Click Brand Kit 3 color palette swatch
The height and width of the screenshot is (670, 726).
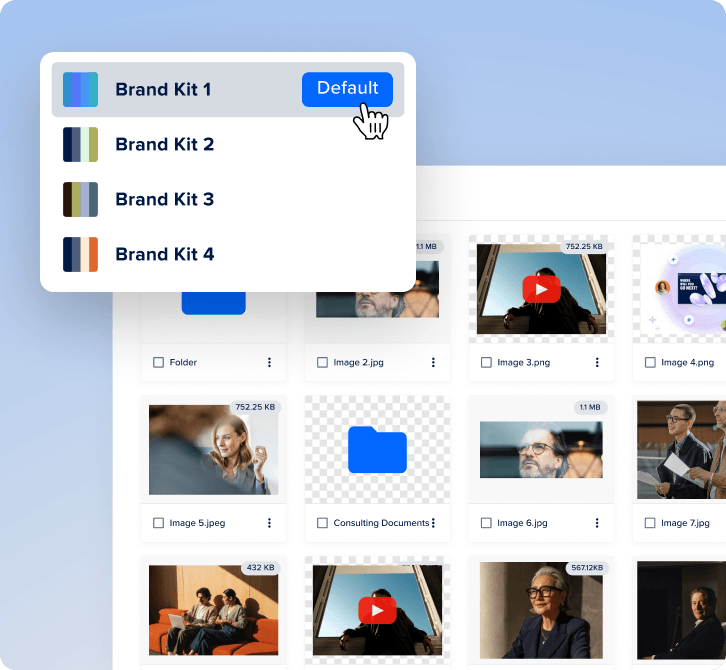81,200
